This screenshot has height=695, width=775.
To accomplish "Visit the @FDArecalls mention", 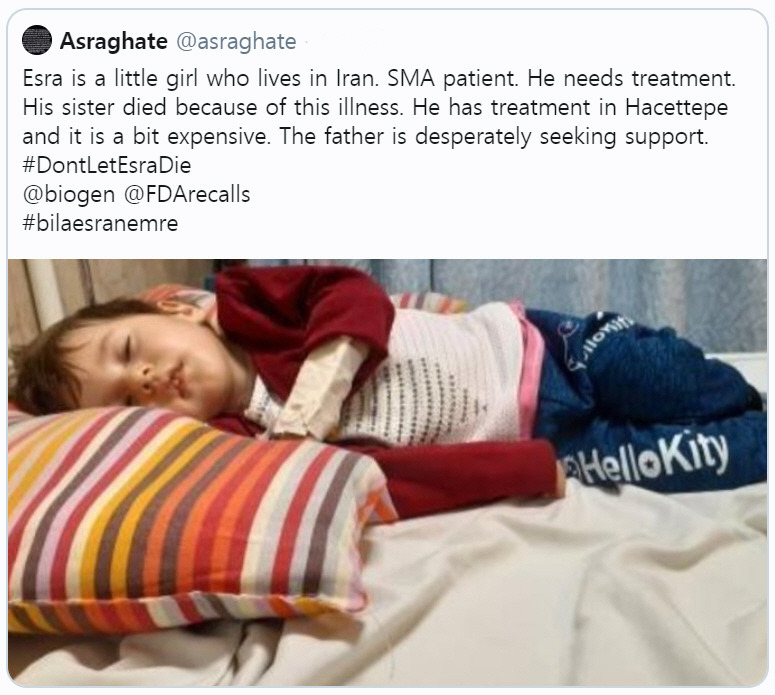I will [187, 194].
